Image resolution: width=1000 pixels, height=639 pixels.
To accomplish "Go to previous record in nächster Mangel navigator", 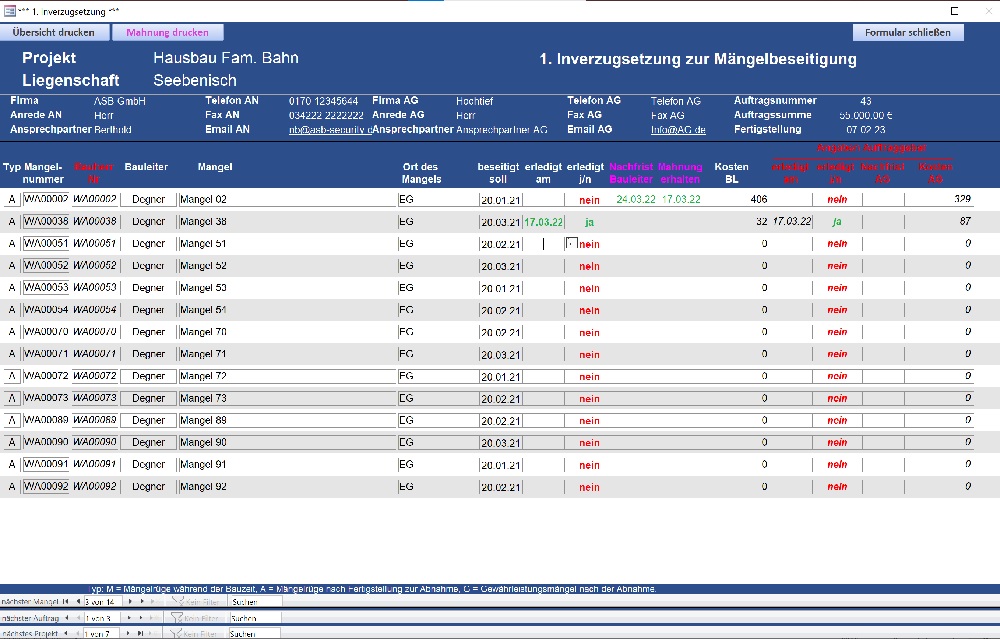I will pyautogui.click(x=78, y=601).
